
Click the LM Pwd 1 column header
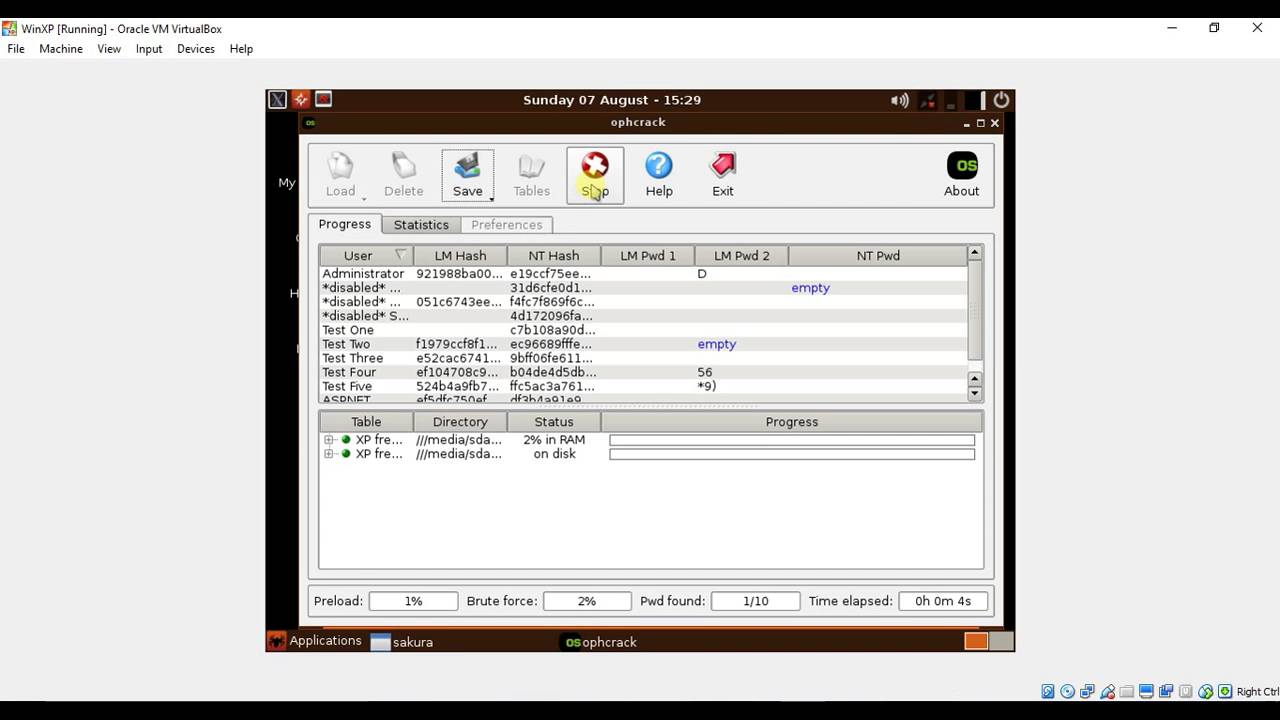coord(648,256)
